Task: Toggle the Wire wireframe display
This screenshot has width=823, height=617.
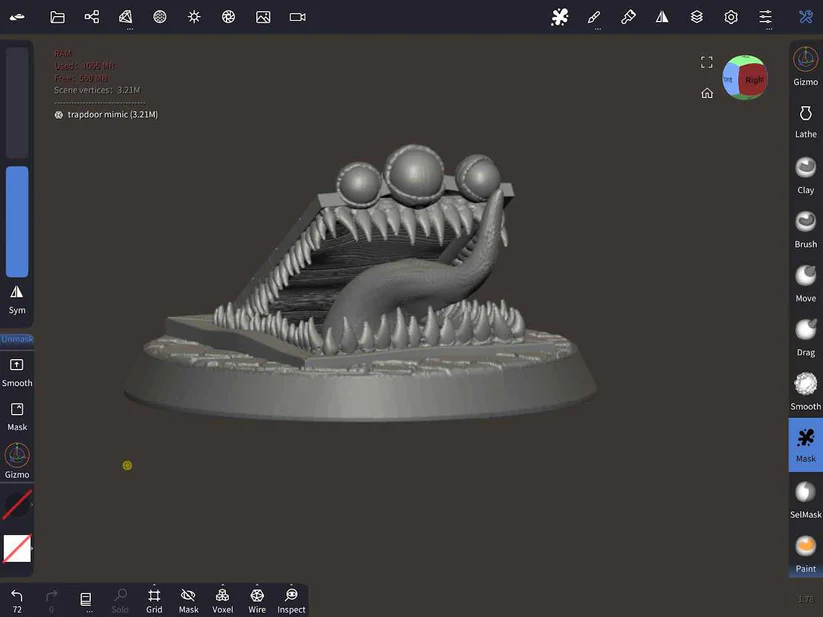Action: coord(257,601)
